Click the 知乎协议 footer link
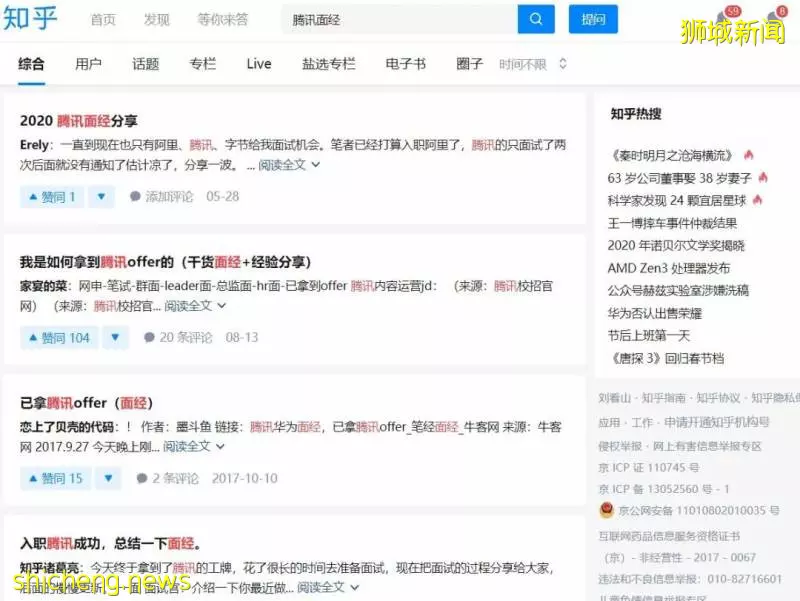800x601 pixels. pyautogui.click(x=718, y=398)
